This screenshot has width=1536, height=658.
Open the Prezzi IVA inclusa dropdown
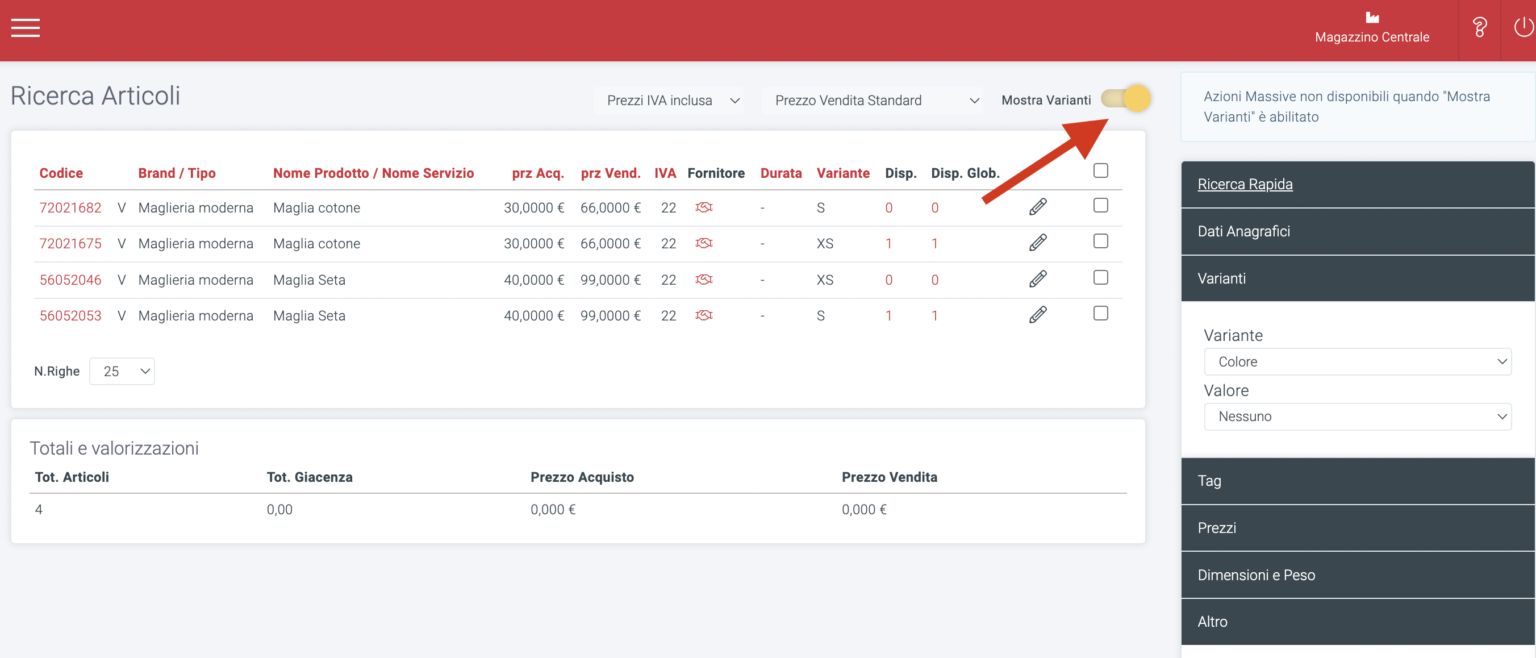click(x=673, y=100)
